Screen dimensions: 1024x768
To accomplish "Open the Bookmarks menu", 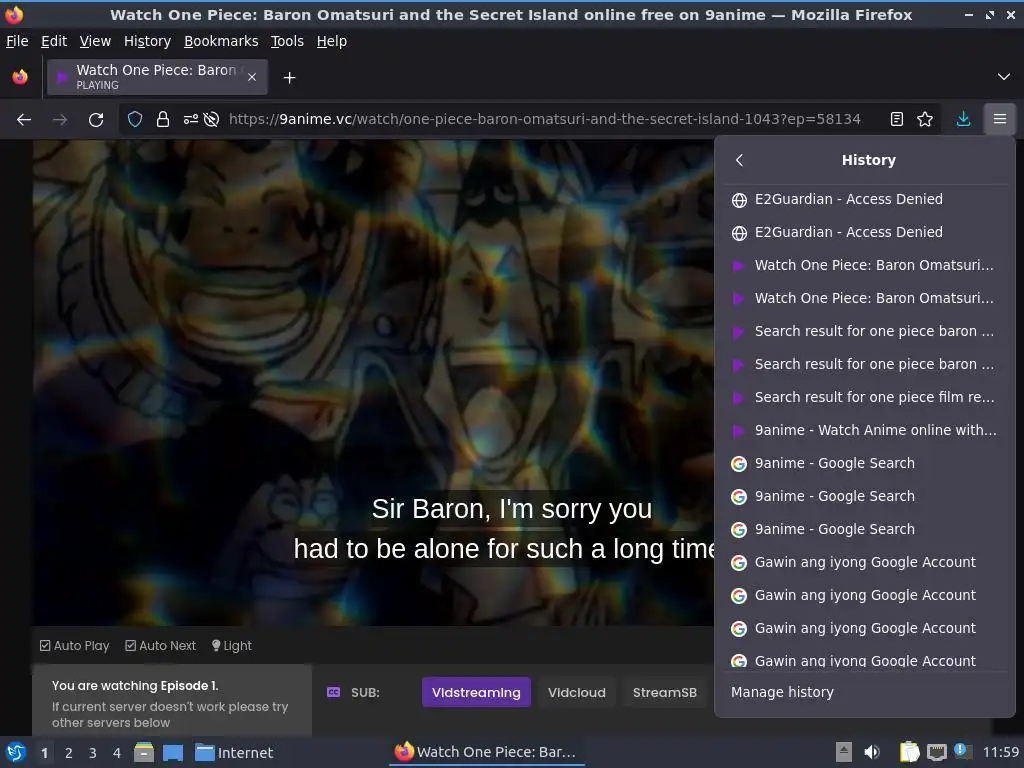I will coord(221,41).
